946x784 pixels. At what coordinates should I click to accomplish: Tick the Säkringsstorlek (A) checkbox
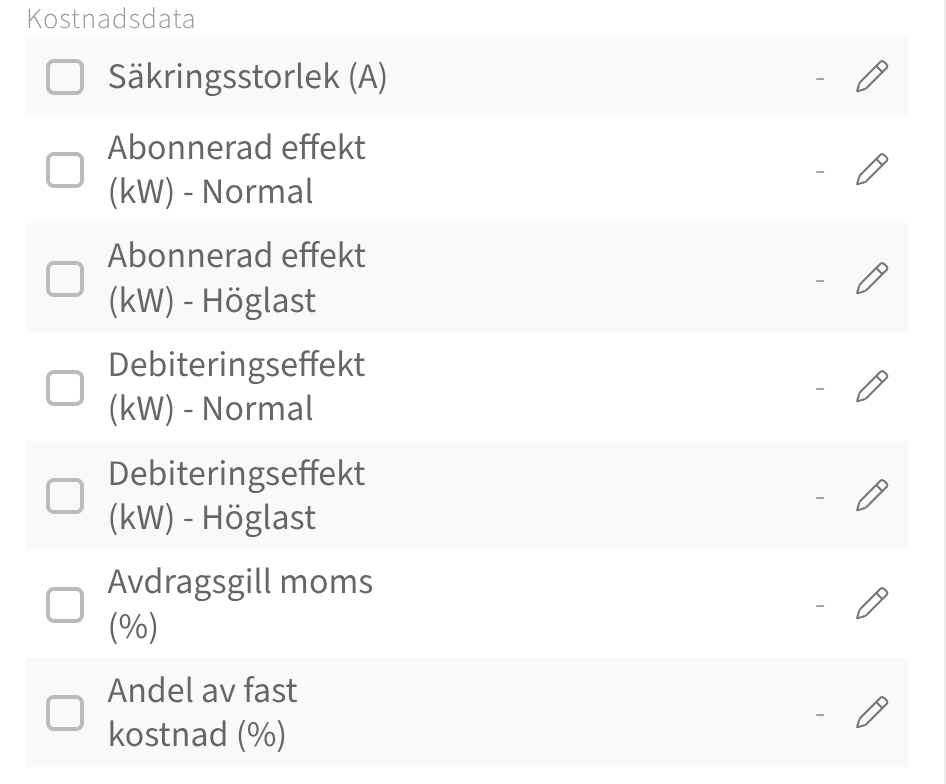pyautogui.click(x=66, y=77)
